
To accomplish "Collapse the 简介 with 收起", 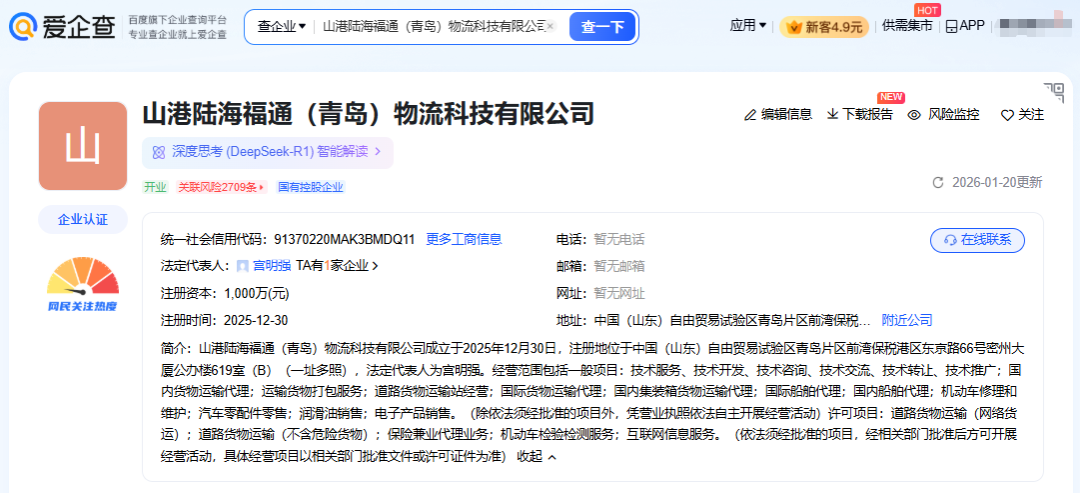I will (x=537, y=457).
